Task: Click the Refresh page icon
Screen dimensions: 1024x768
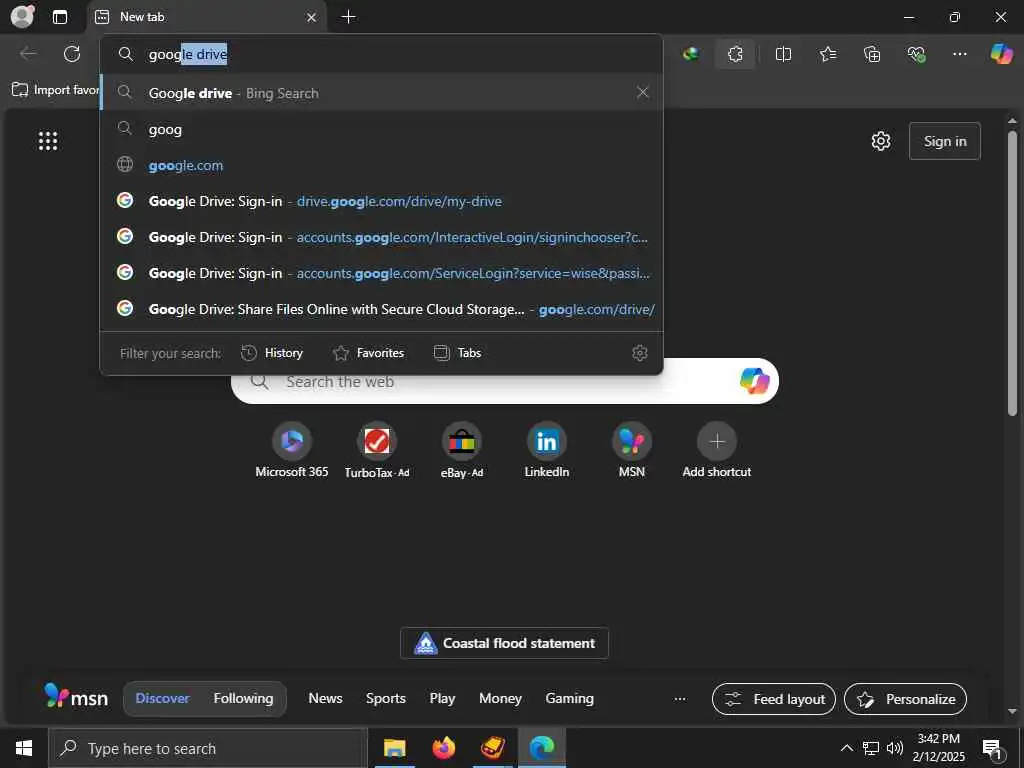Action: pos(72,54)
